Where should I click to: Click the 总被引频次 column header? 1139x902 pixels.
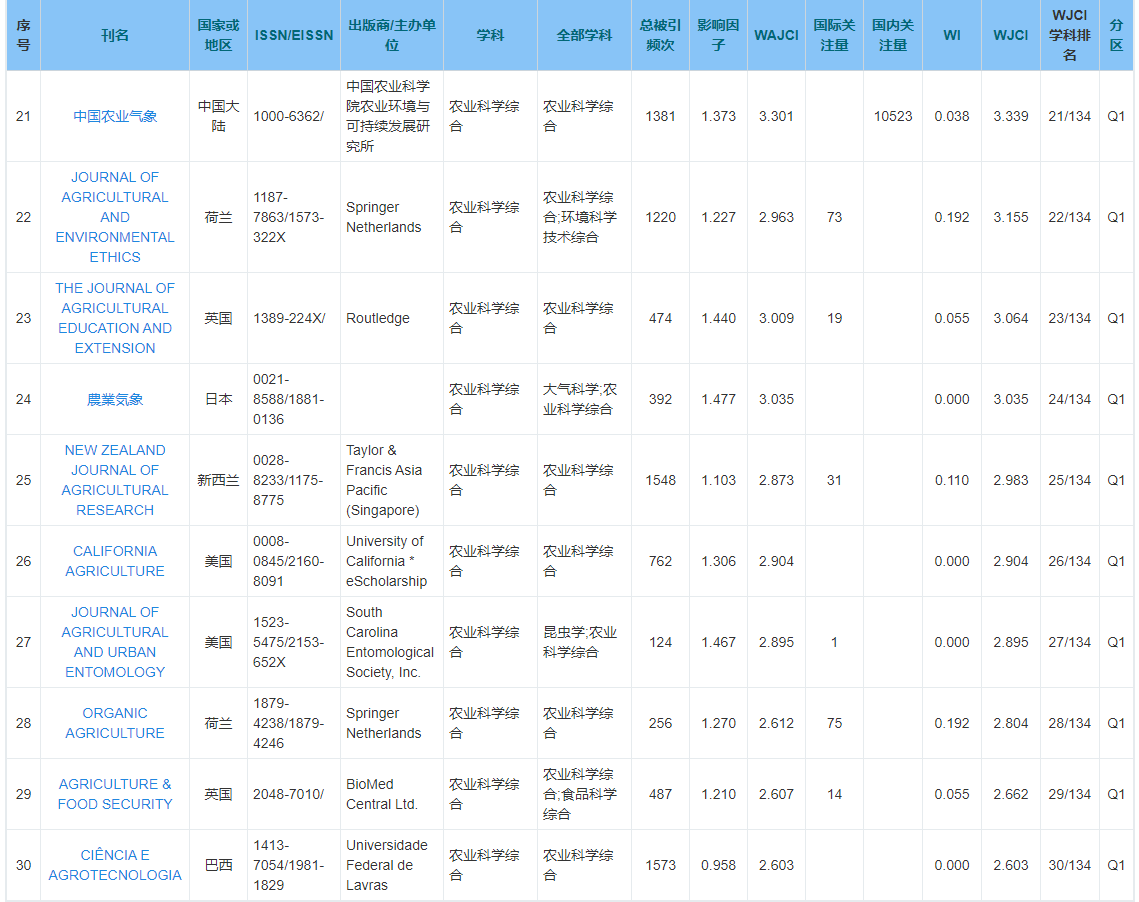click(x=660, y=35)
